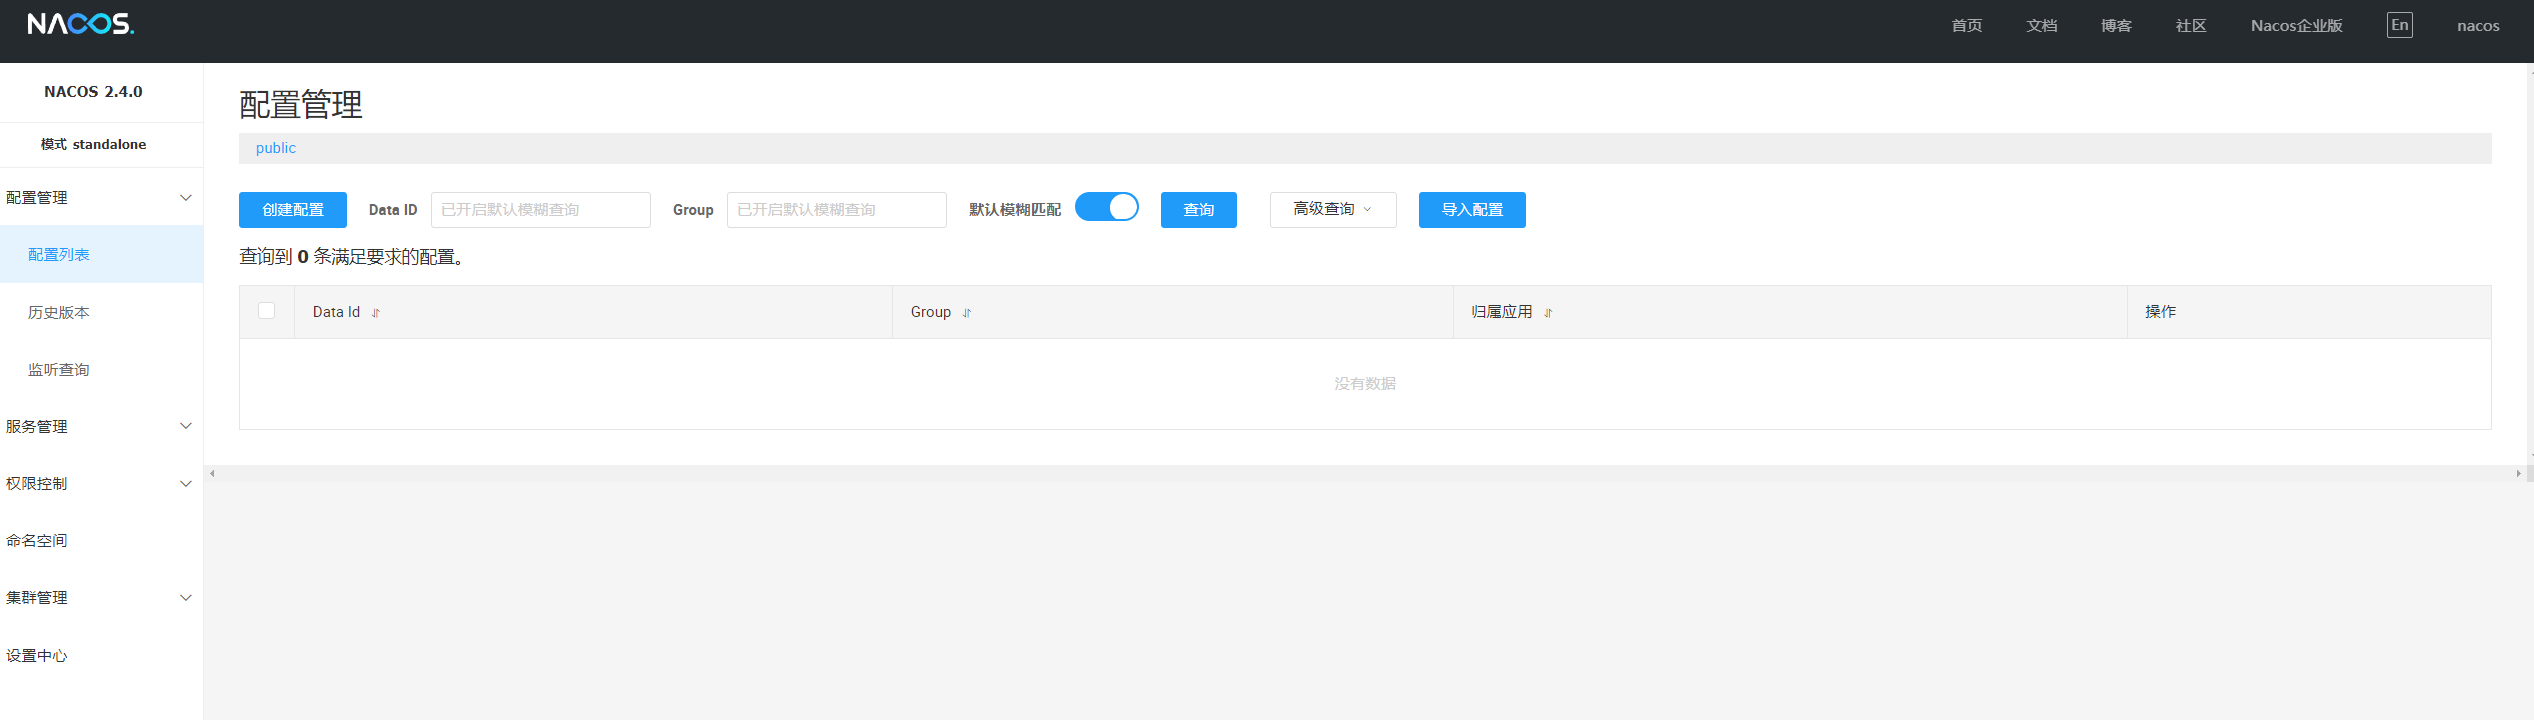
Task: Select 配置列表 in the sidebar
Action: pyautogui.click(x=101, y=254)
